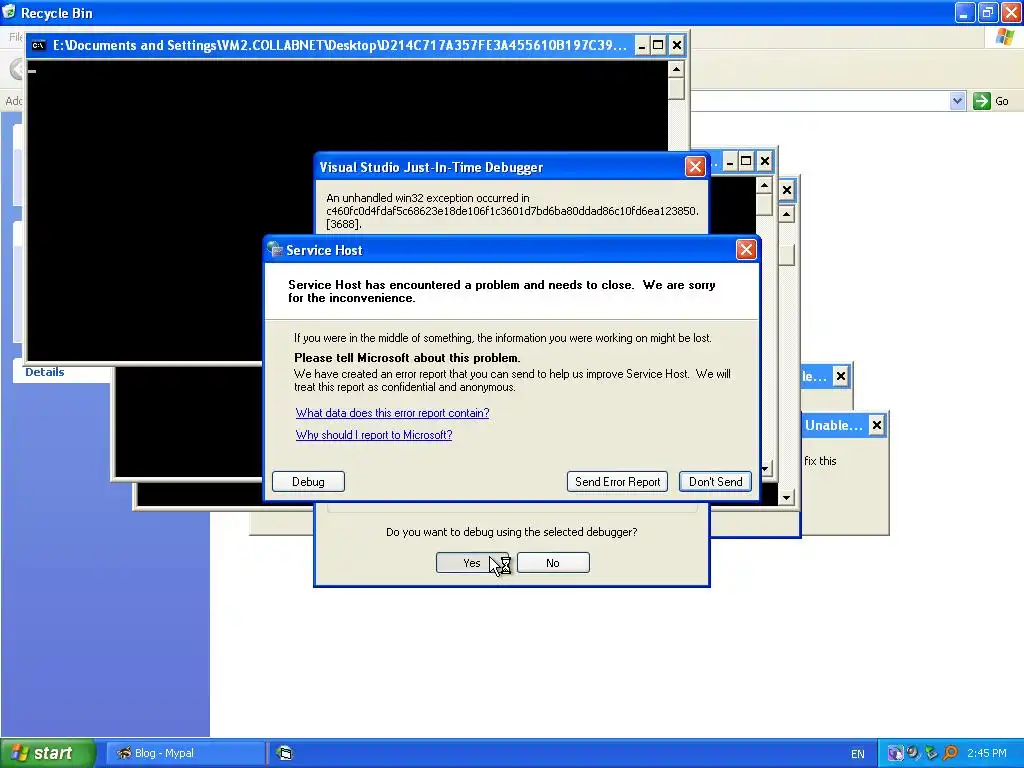Restore down the Recycle Bin window
The width and height of the screenshot is (1024, 768).
pos(987,13)
